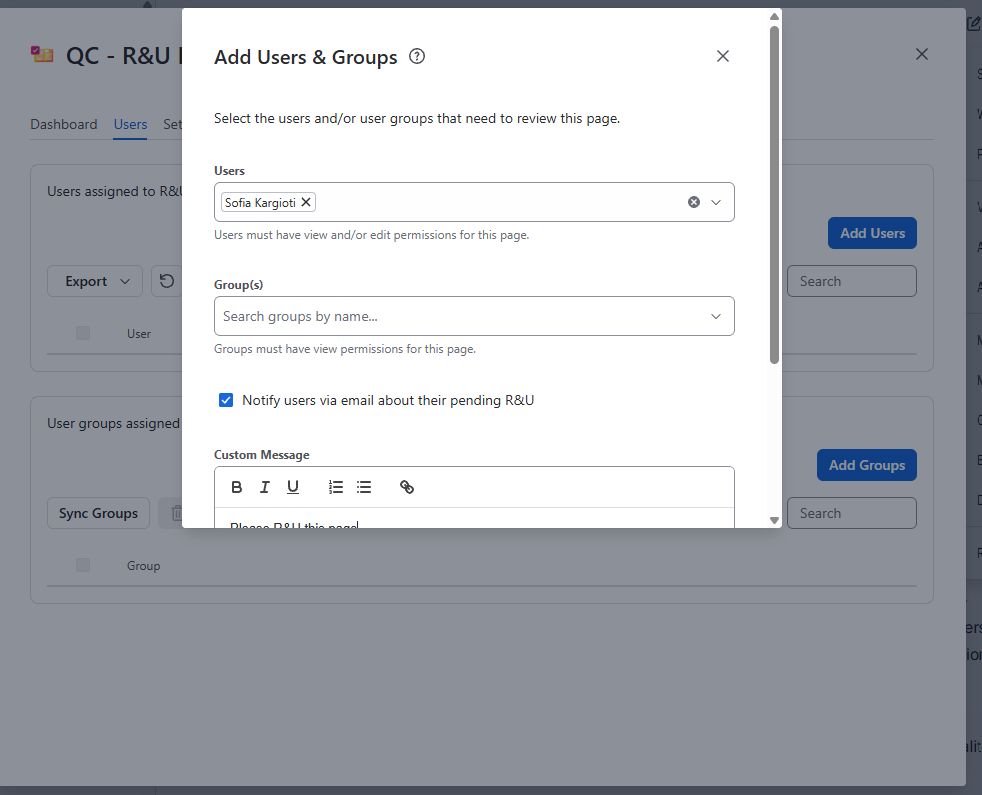
Task: Open the Group(s) dropdown chevron
Action: coord(716,316)
